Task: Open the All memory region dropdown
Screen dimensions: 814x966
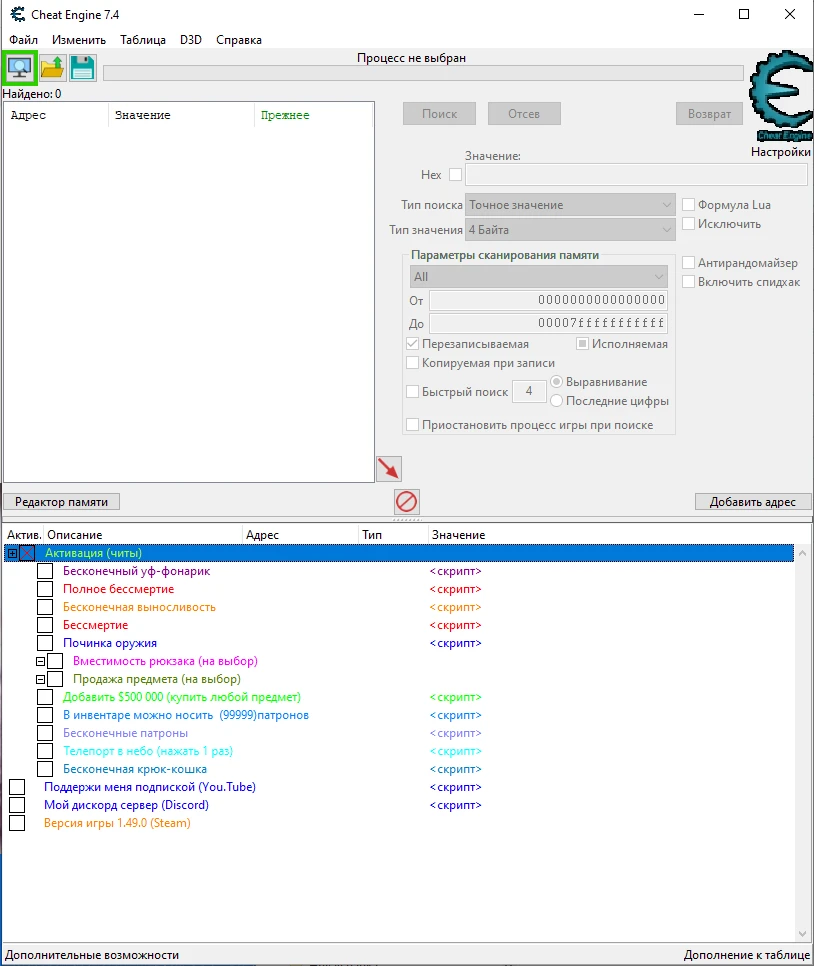Action: [539, 277]
